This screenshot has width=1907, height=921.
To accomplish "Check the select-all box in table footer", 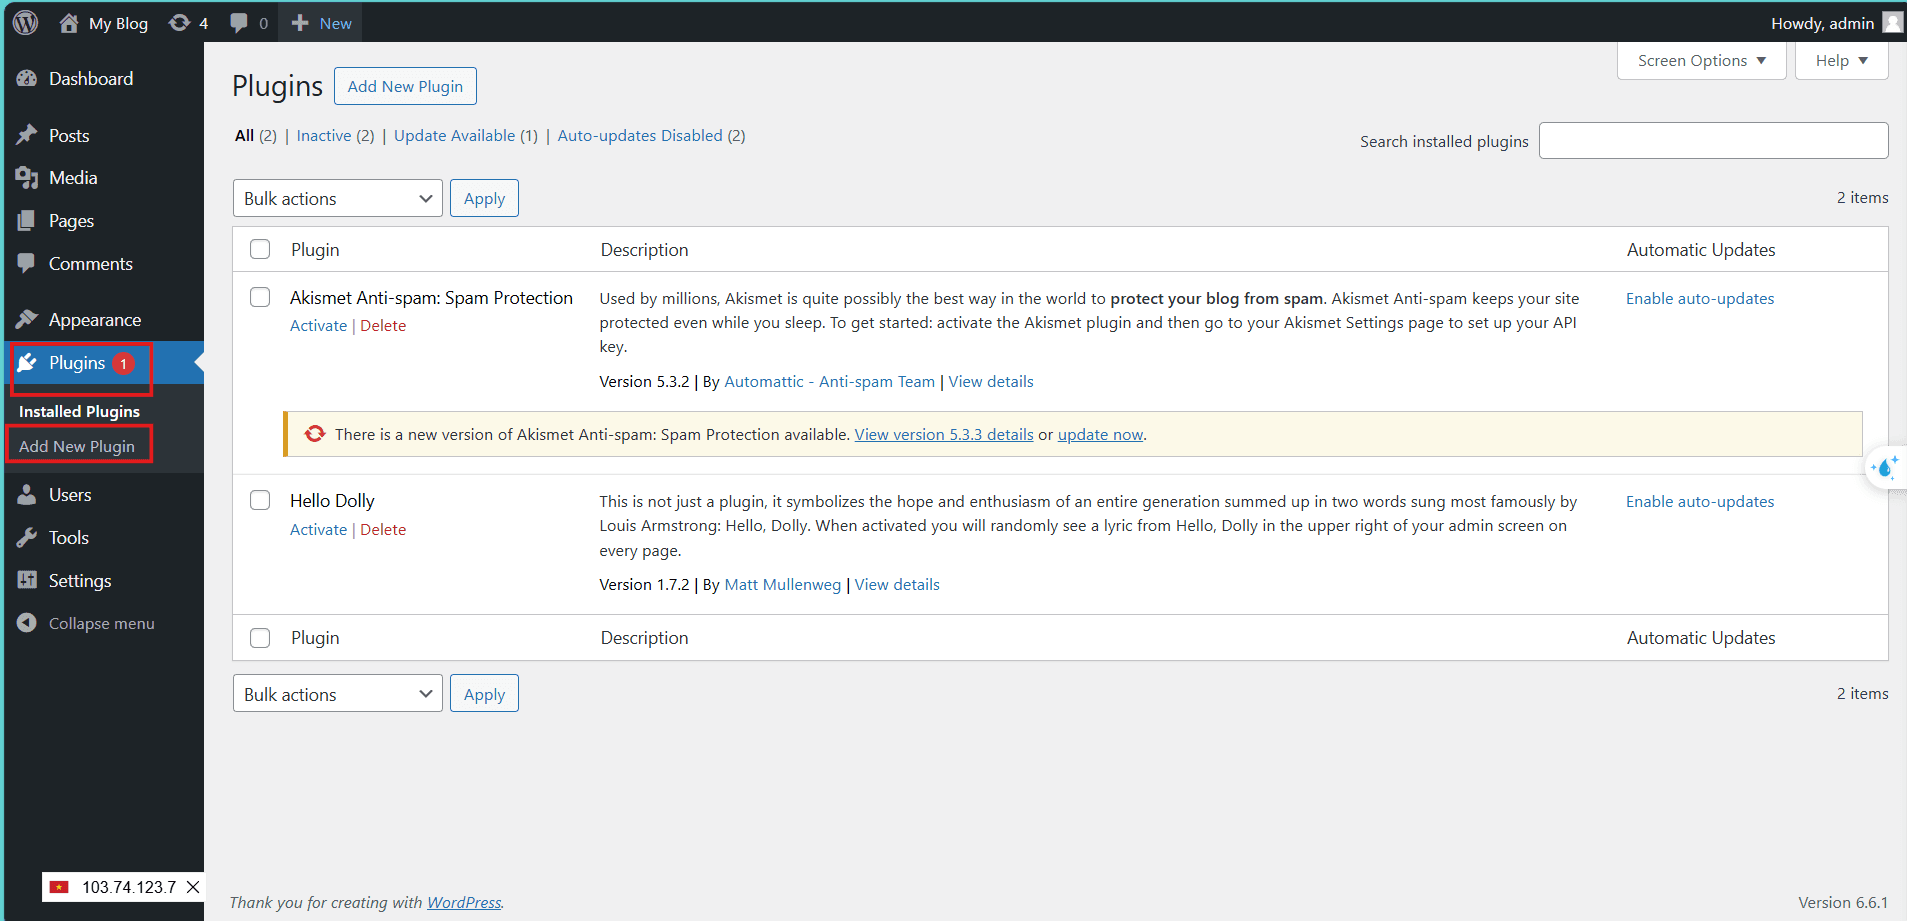I will pyautogui.click(x=260, y=638).
